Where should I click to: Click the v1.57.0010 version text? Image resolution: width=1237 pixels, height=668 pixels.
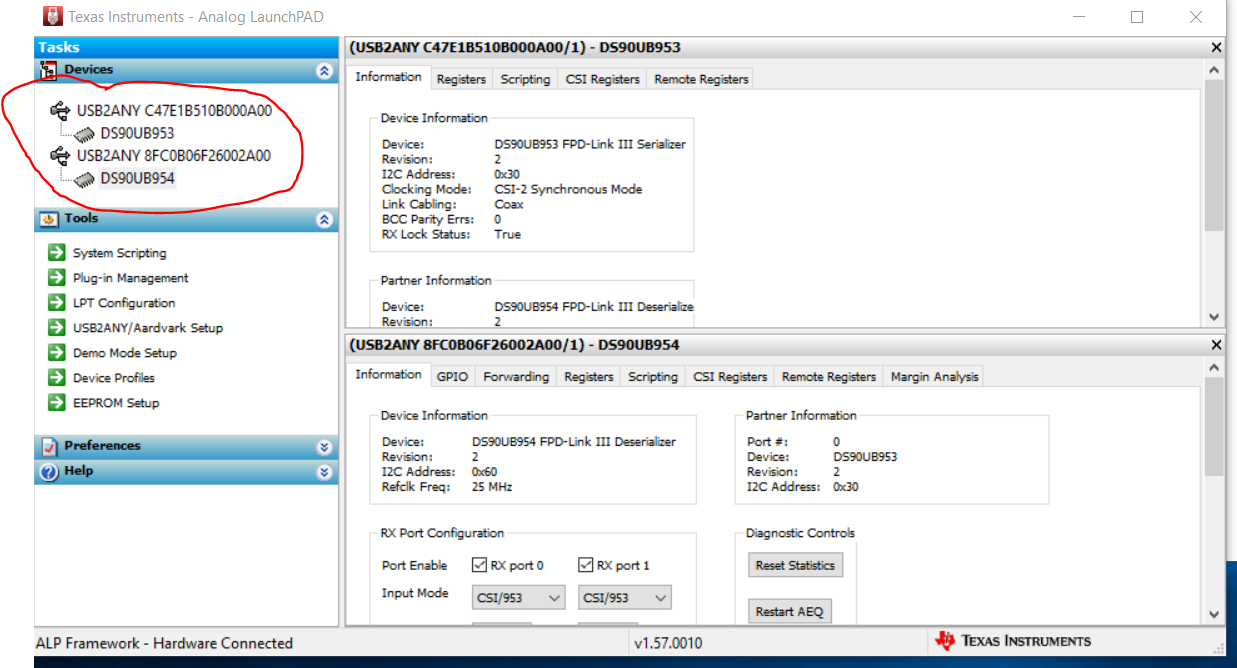pyautogui.click(x=668, y=643)
